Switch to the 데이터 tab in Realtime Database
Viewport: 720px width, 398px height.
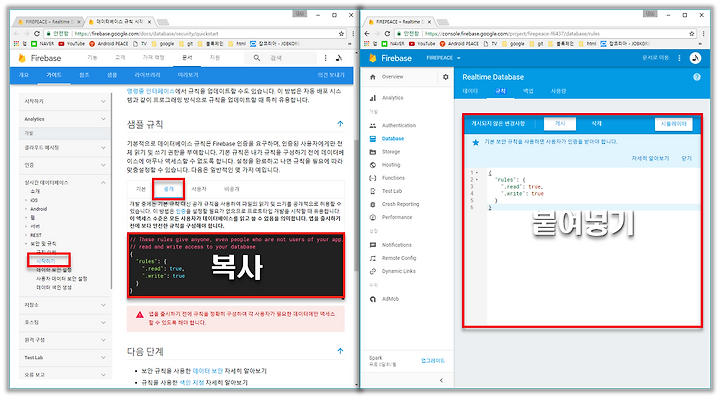tap(470, 91)
